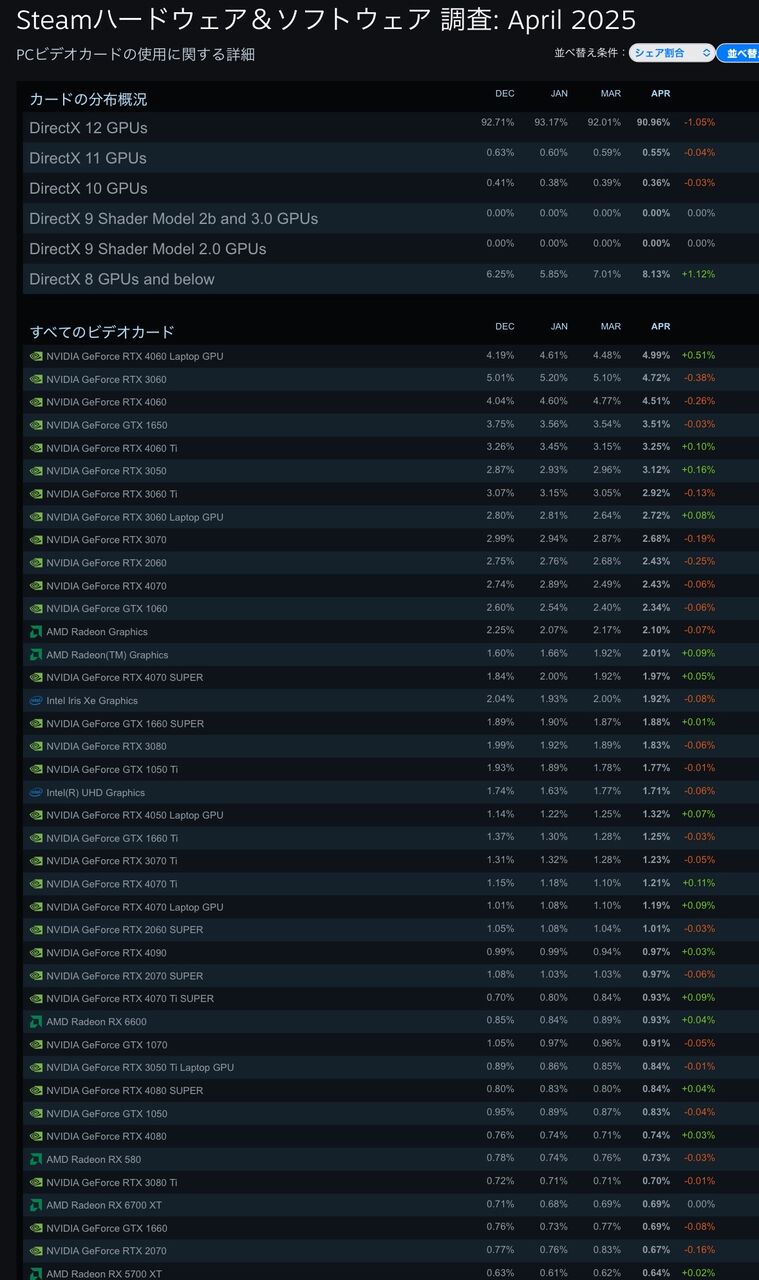759x1280 pixels.
Task: Click AMD logo beside Radeon RX 6600
Action: click(36, 1021)
